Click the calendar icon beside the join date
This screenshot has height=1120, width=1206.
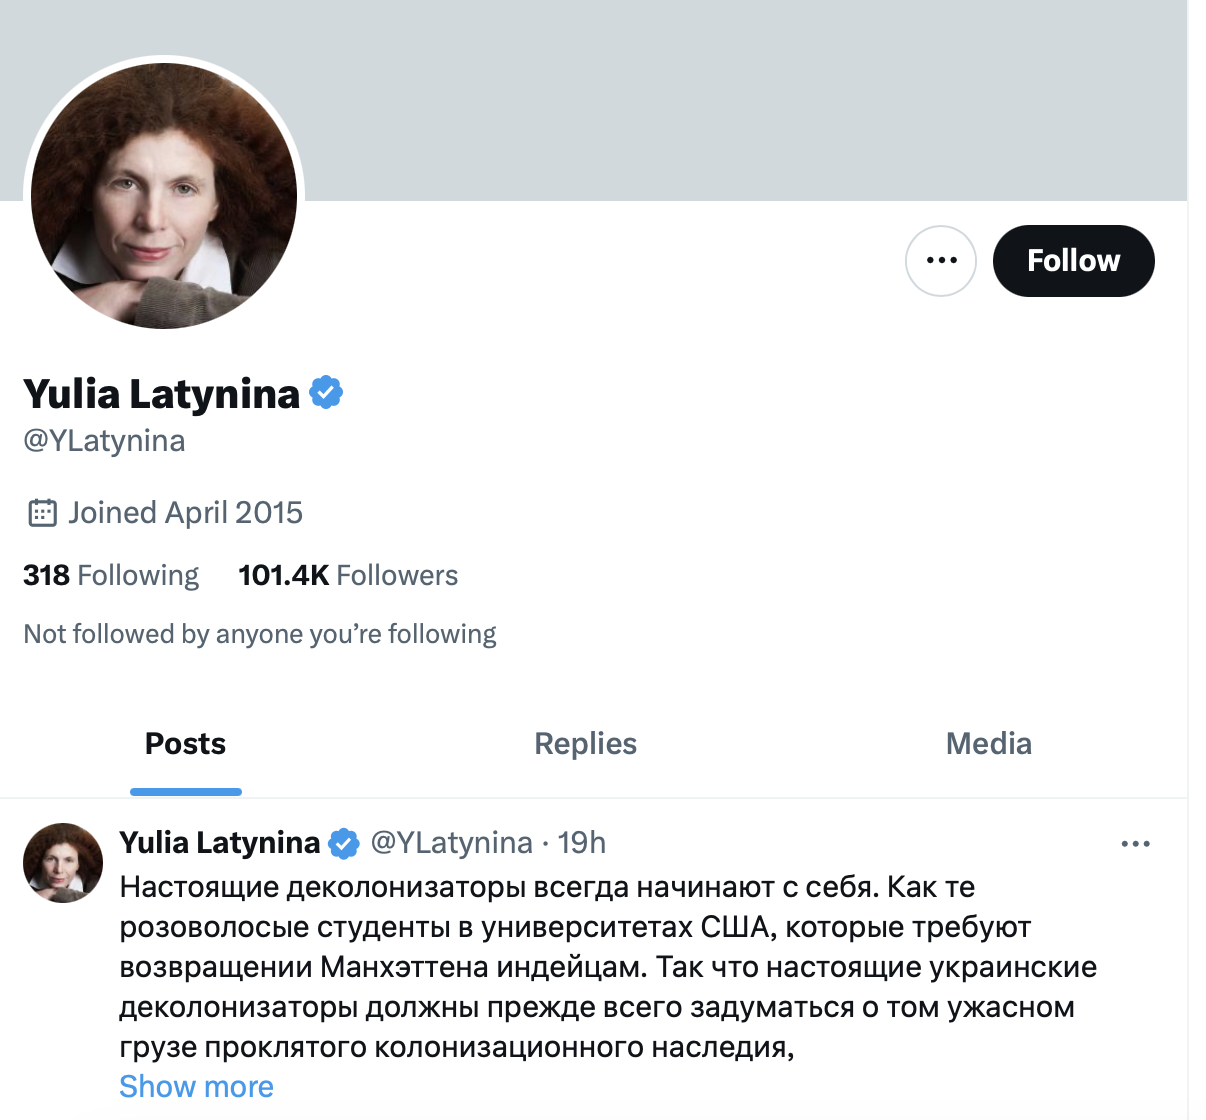42,513
